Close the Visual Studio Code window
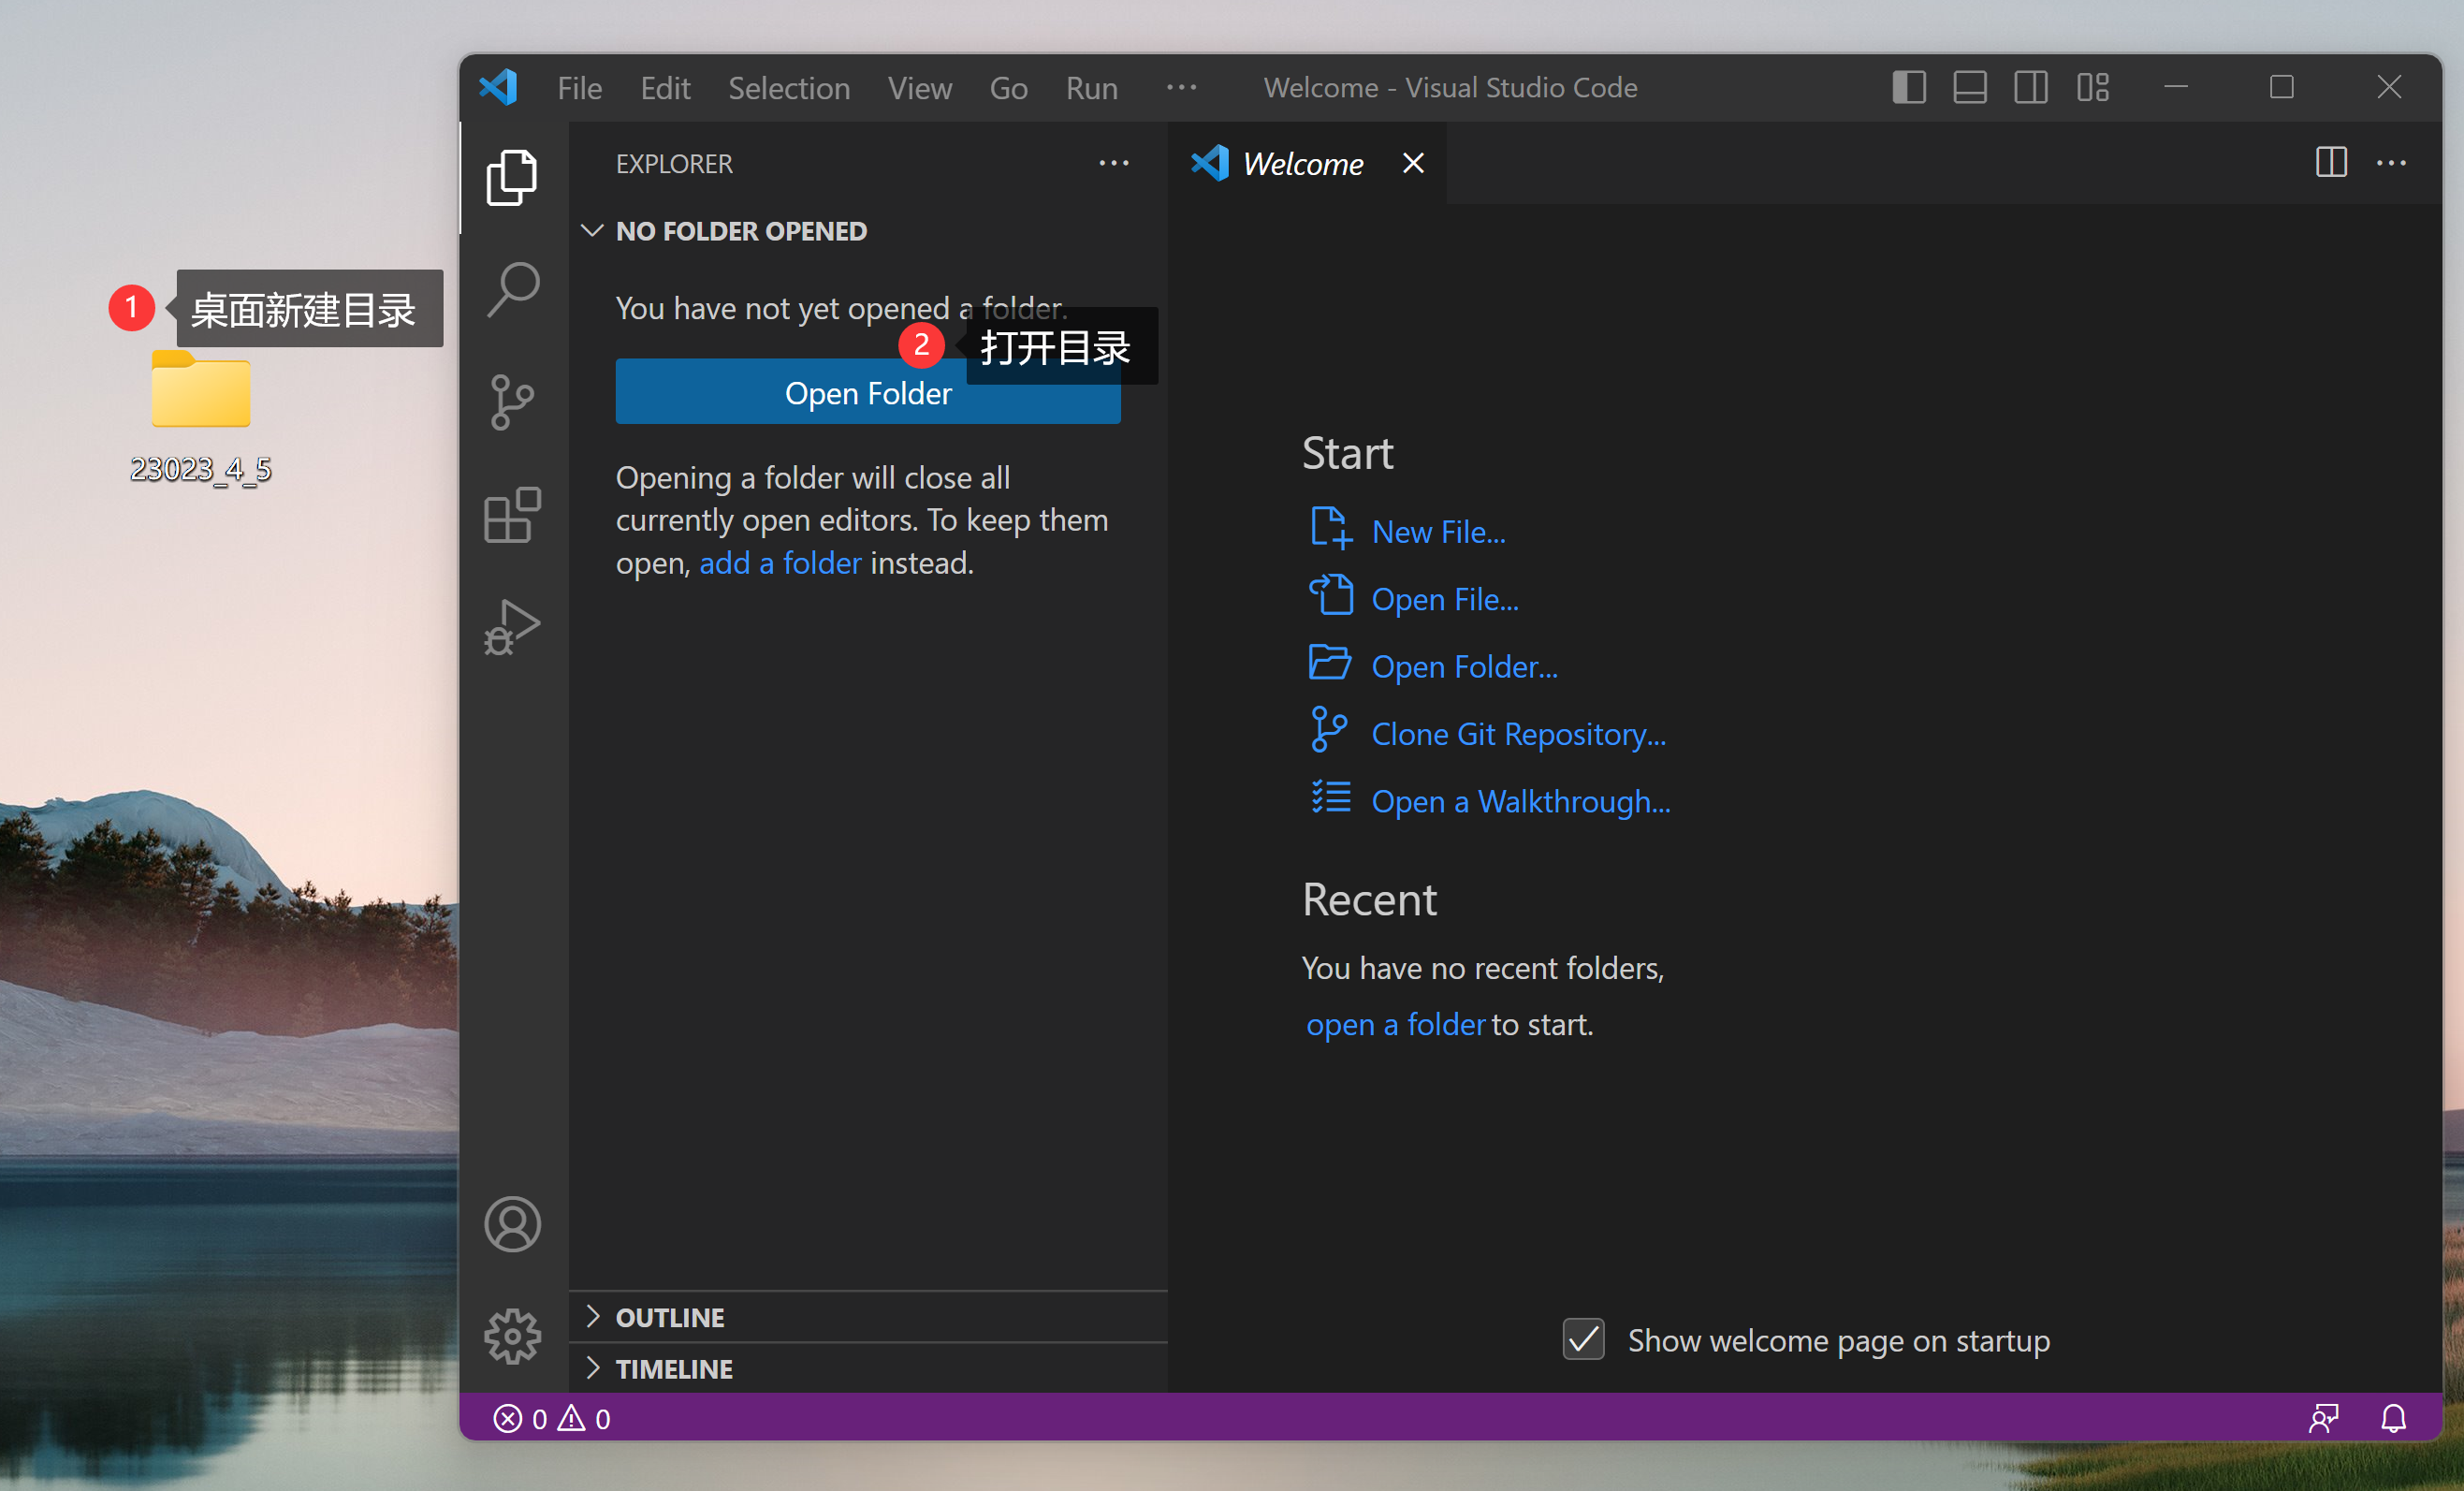The height and width of the screenshot is (1491, 2464). point(2388,87)
